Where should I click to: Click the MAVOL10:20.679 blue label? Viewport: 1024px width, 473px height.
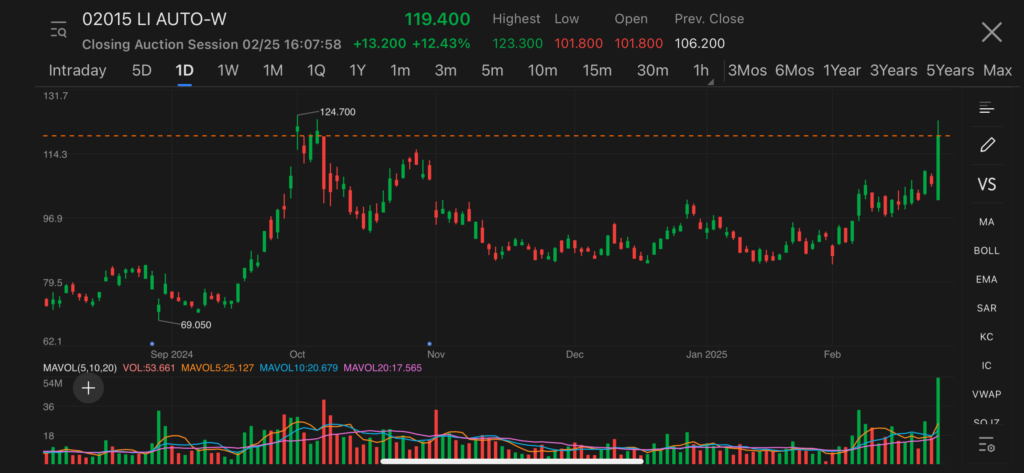(x=298, y=368)
